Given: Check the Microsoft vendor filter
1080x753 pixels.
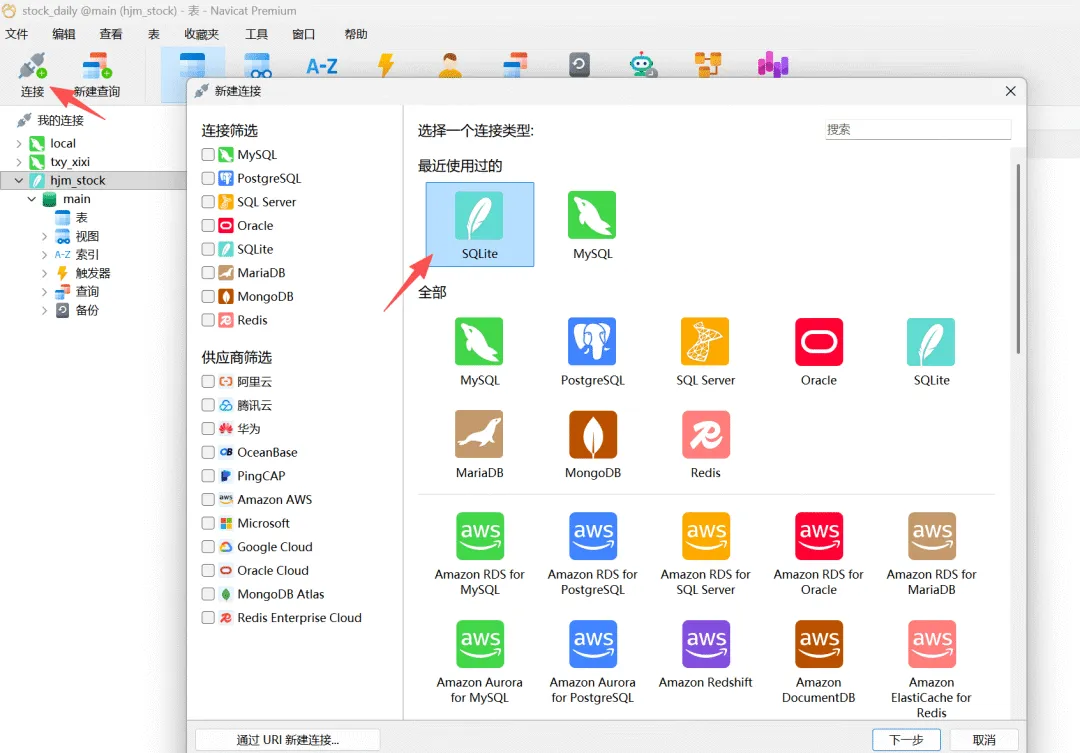Looking at the screenshot, I should click(x=208, y=523).
